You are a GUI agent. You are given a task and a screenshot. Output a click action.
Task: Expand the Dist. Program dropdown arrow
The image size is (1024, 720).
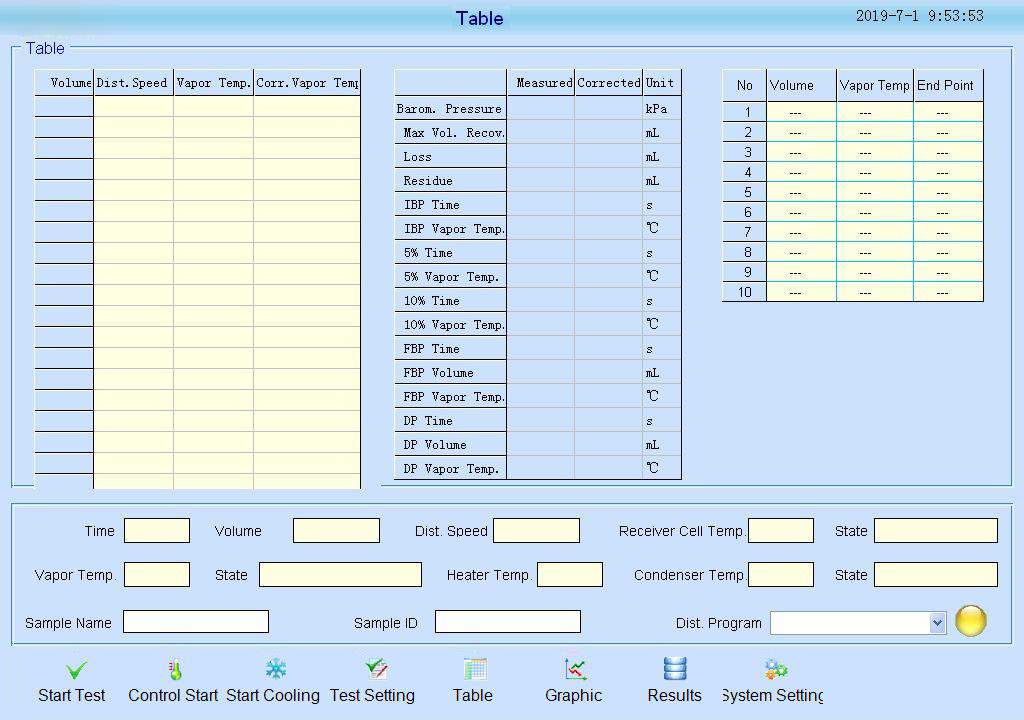click(x=937, y=623)
